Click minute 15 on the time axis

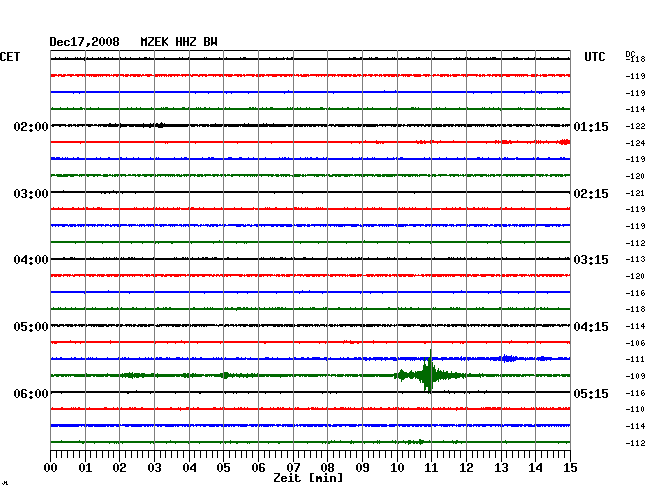pos(570,468)
